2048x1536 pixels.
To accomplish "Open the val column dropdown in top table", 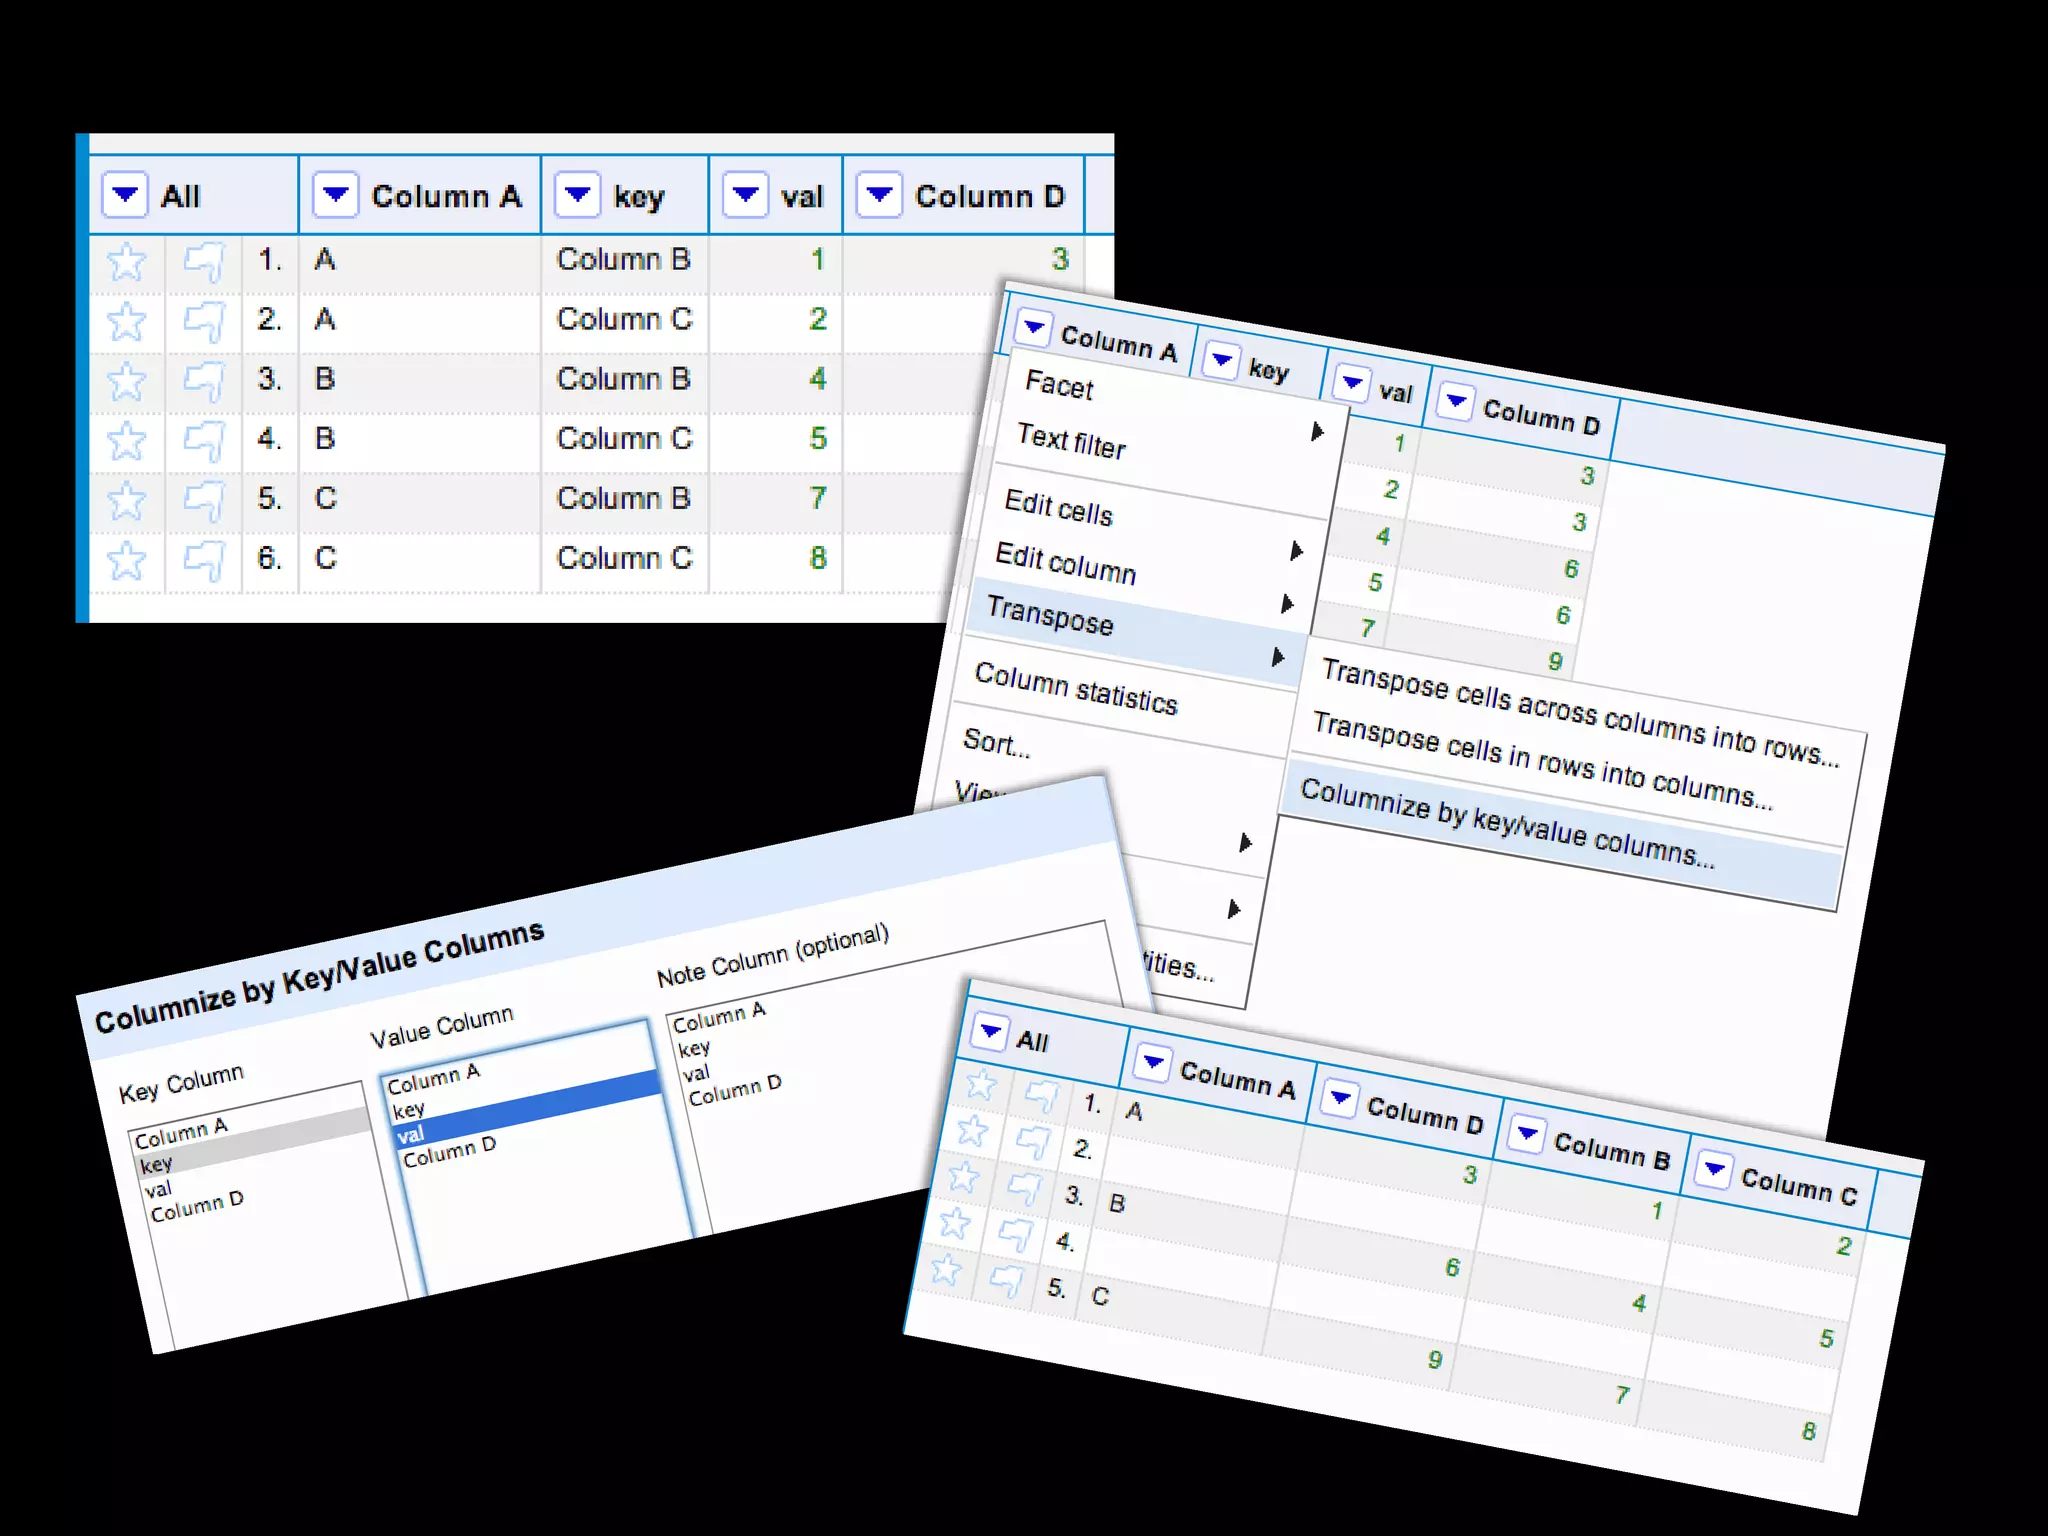I will (745, 194).
